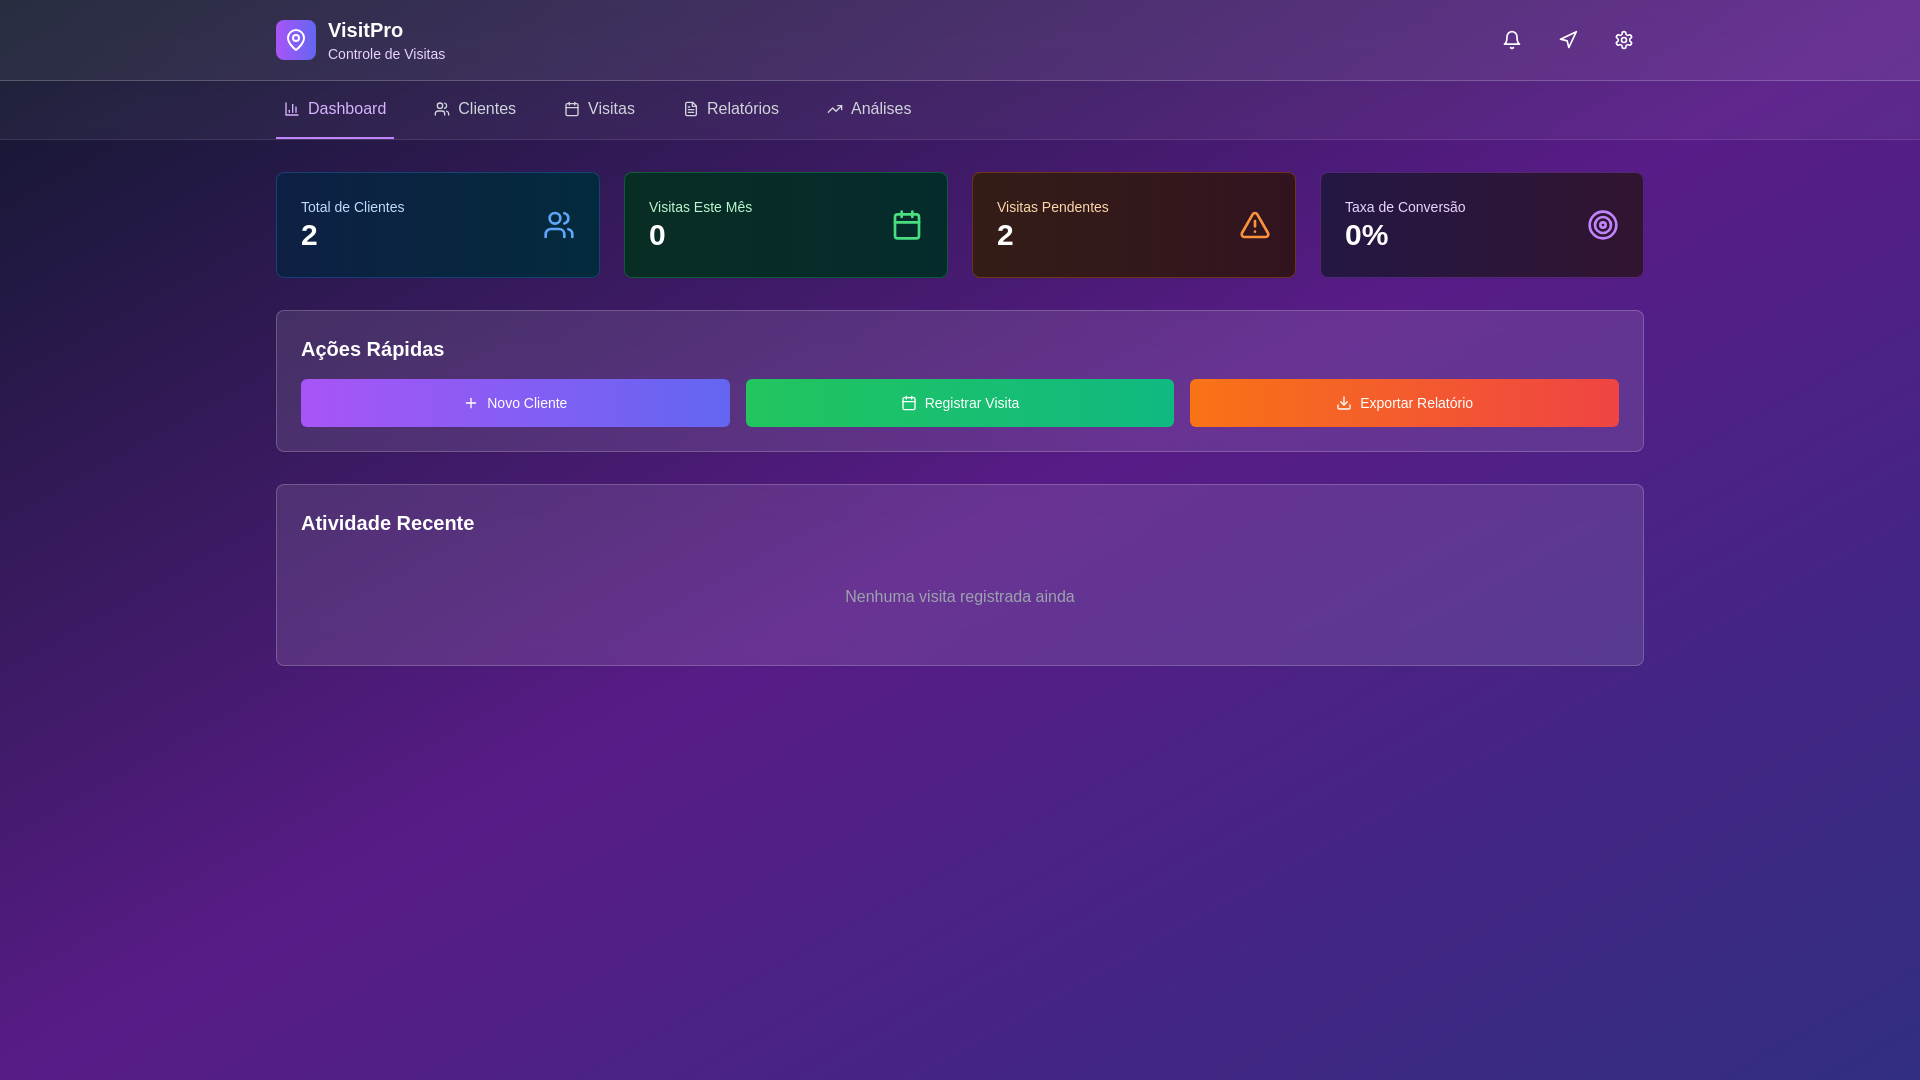
Task: Select the Dashboard tab
Action: click(335, 109)
